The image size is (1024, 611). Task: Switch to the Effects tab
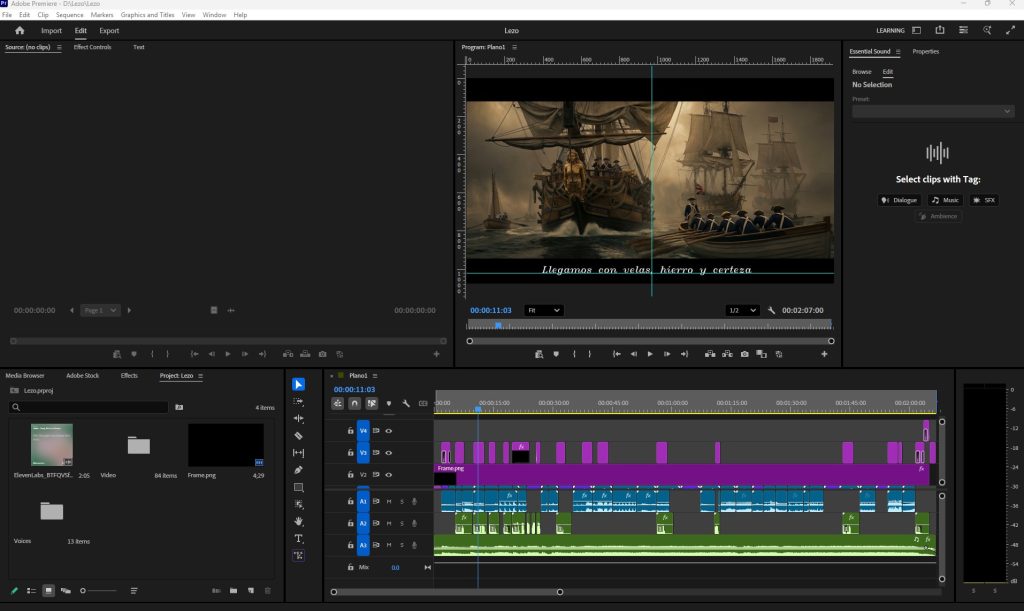129,376
